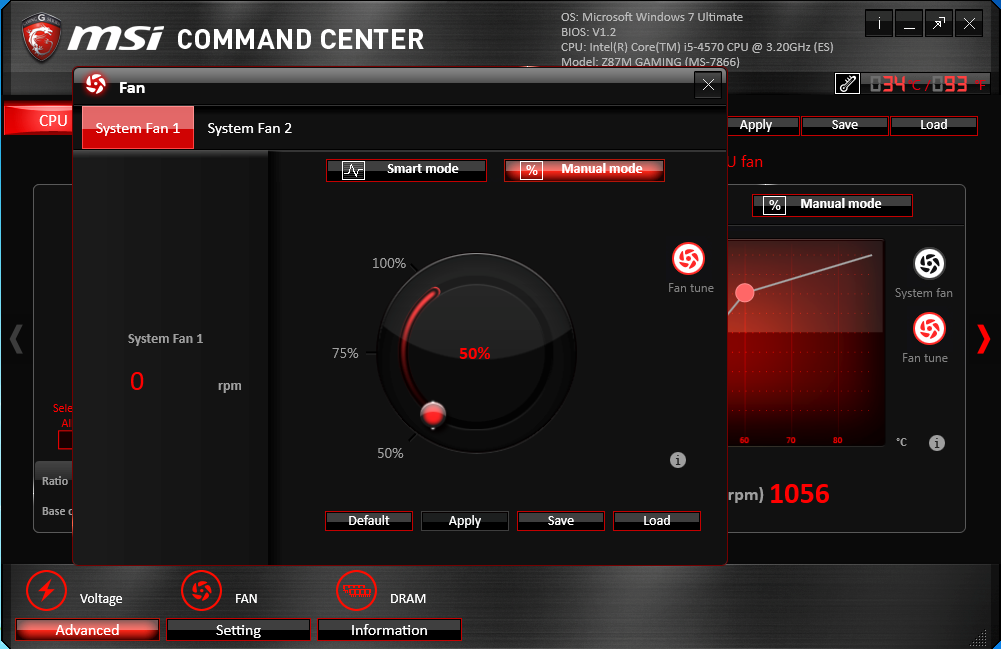The image size is (1001, 649).
Task: Click Default in the Fan dialog
Action: 369,521
